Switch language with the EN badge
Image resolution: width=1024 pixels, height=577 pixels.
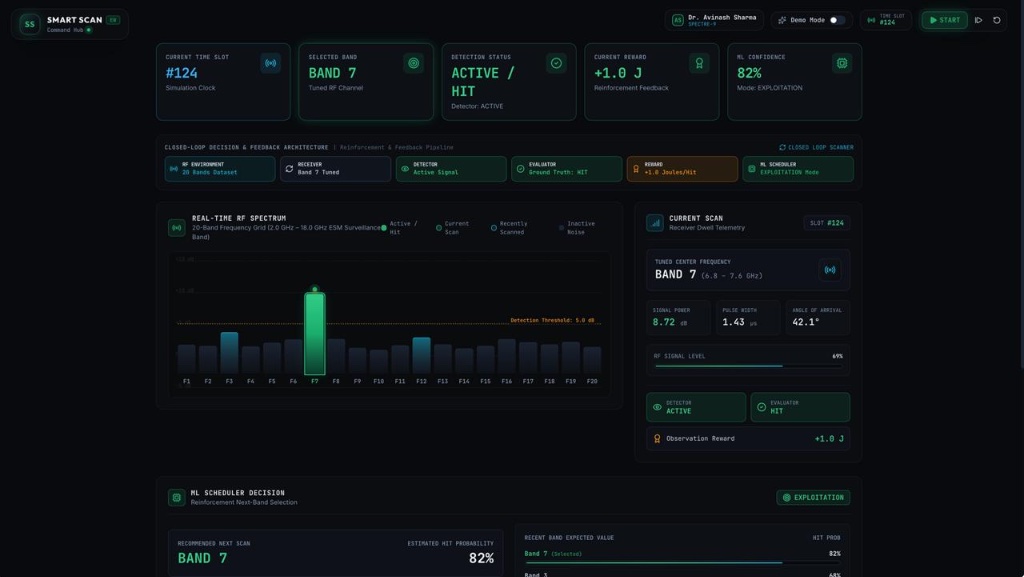coord(113,20)
